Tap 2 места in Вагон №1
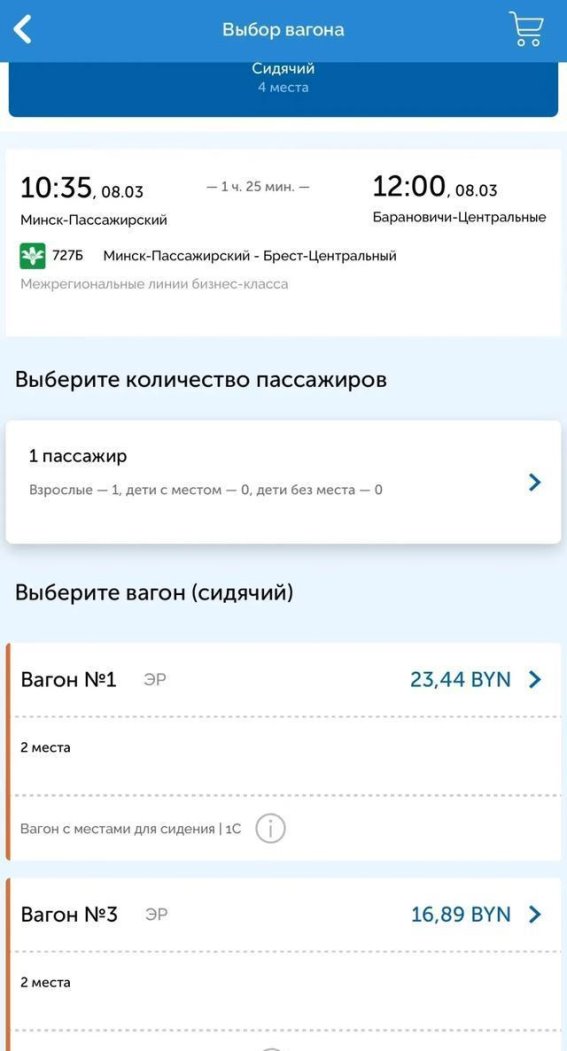Viewport: 567px width, 1051px height. coord(46,747)
